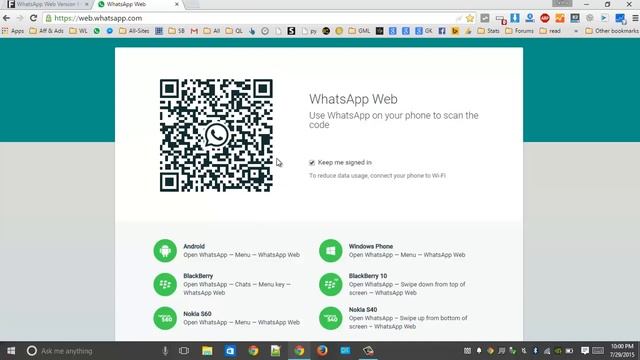This screenshot has width=640, height=360.
Task: Click the WhatsApp green bookmark icon
Action: tap(97, 31)
